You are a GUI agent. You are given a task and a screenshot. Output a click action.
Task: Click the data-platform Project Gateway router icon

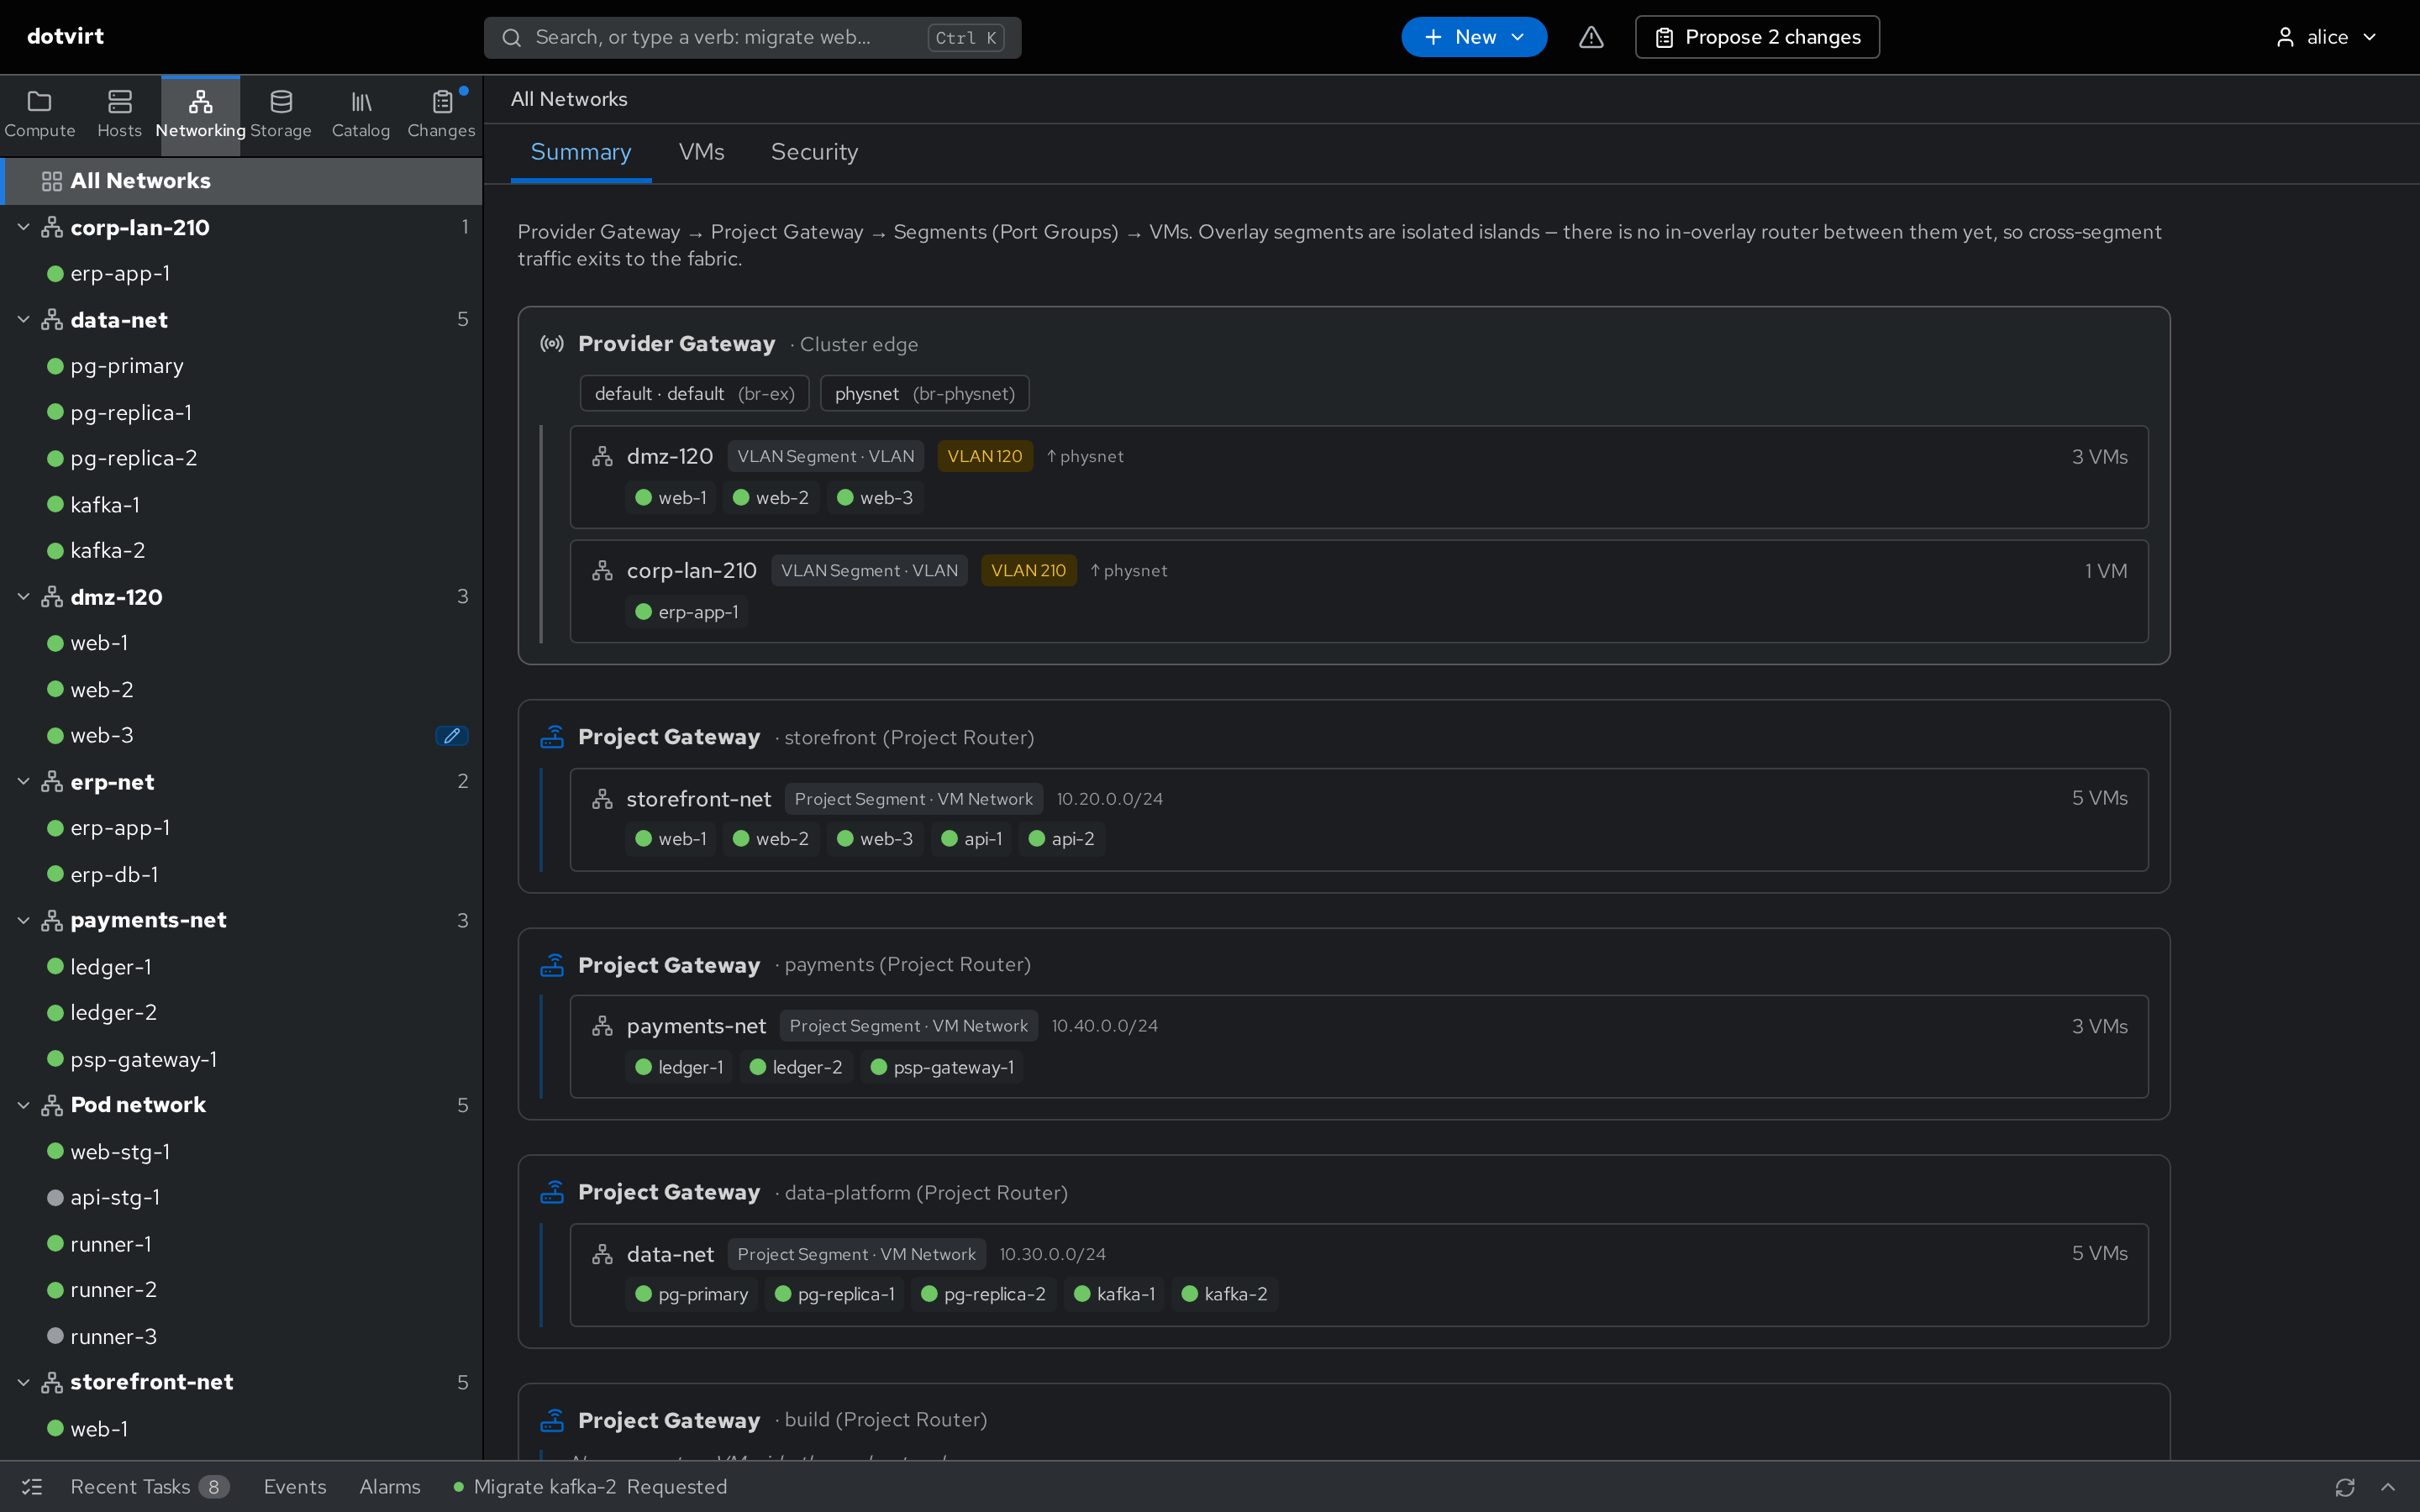[x=552, y=1192]
